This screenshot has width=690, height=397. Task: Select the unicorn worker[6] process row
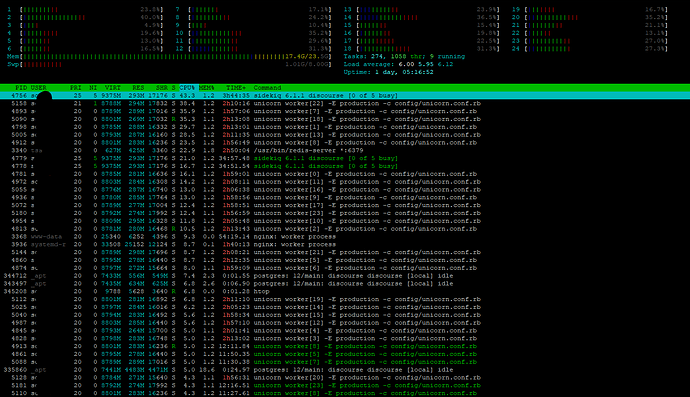345,268
